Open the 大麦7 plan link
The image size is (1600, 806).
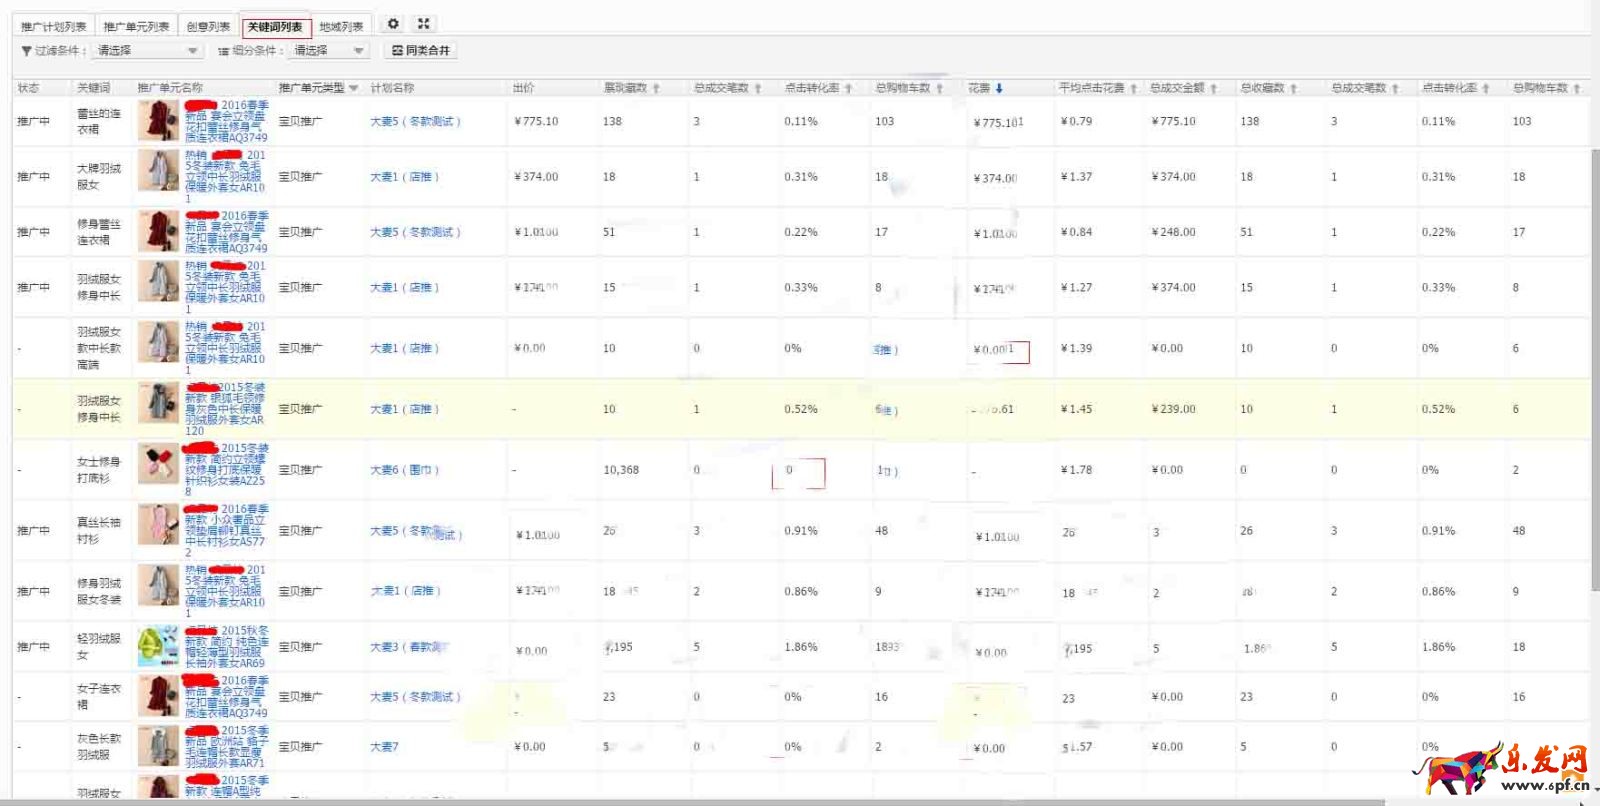pos(384,747)
